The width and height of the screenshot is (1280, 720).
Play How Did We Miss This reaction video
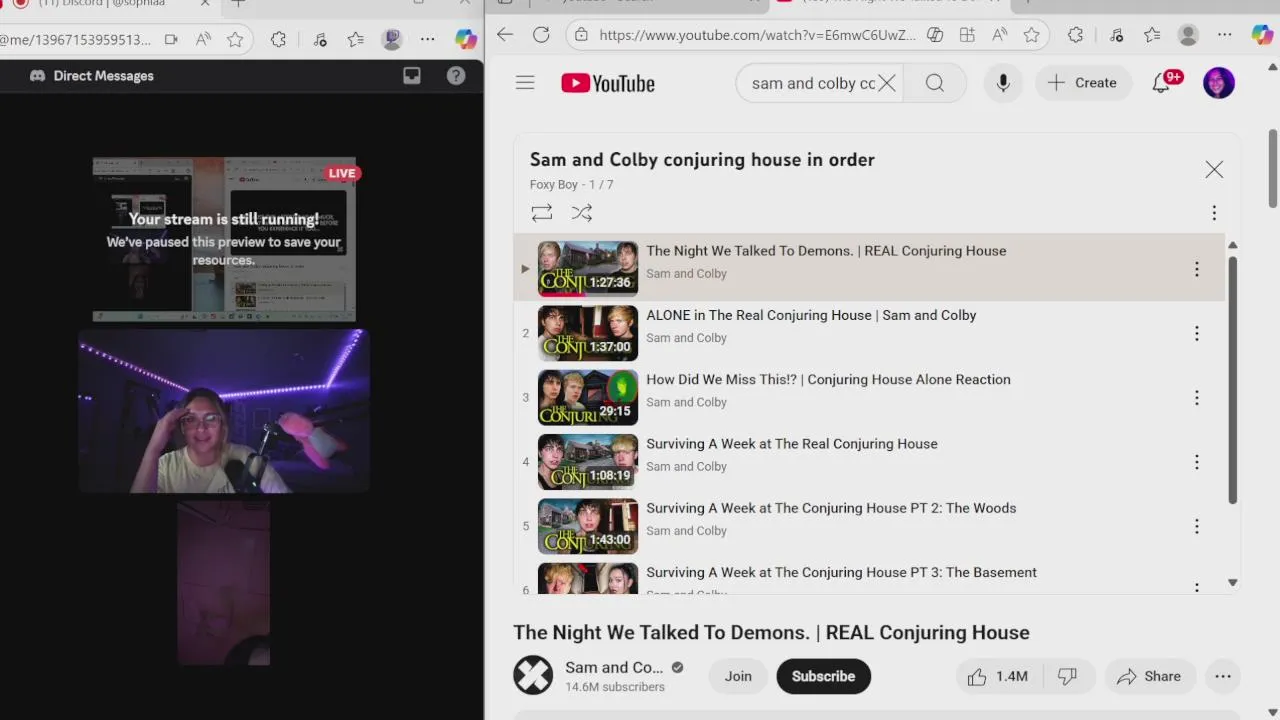click(x=828, y=379)
